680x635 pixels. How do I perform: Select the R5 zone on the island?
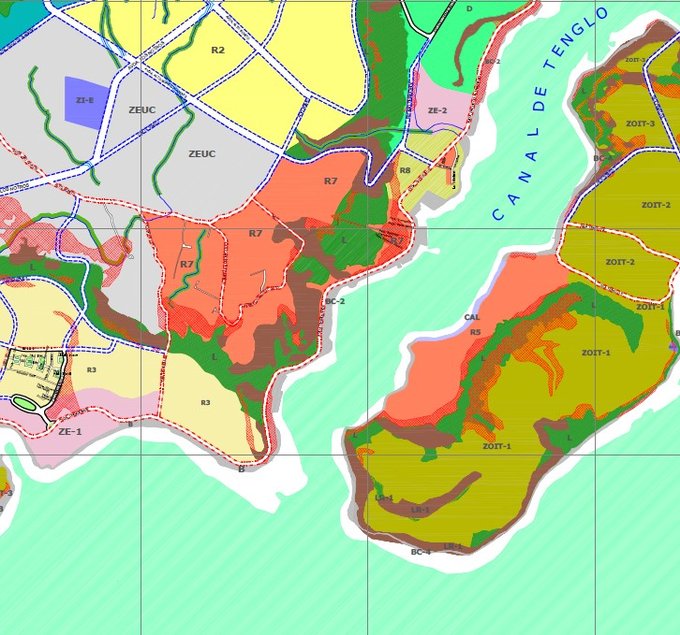click(x=476, y=332)
